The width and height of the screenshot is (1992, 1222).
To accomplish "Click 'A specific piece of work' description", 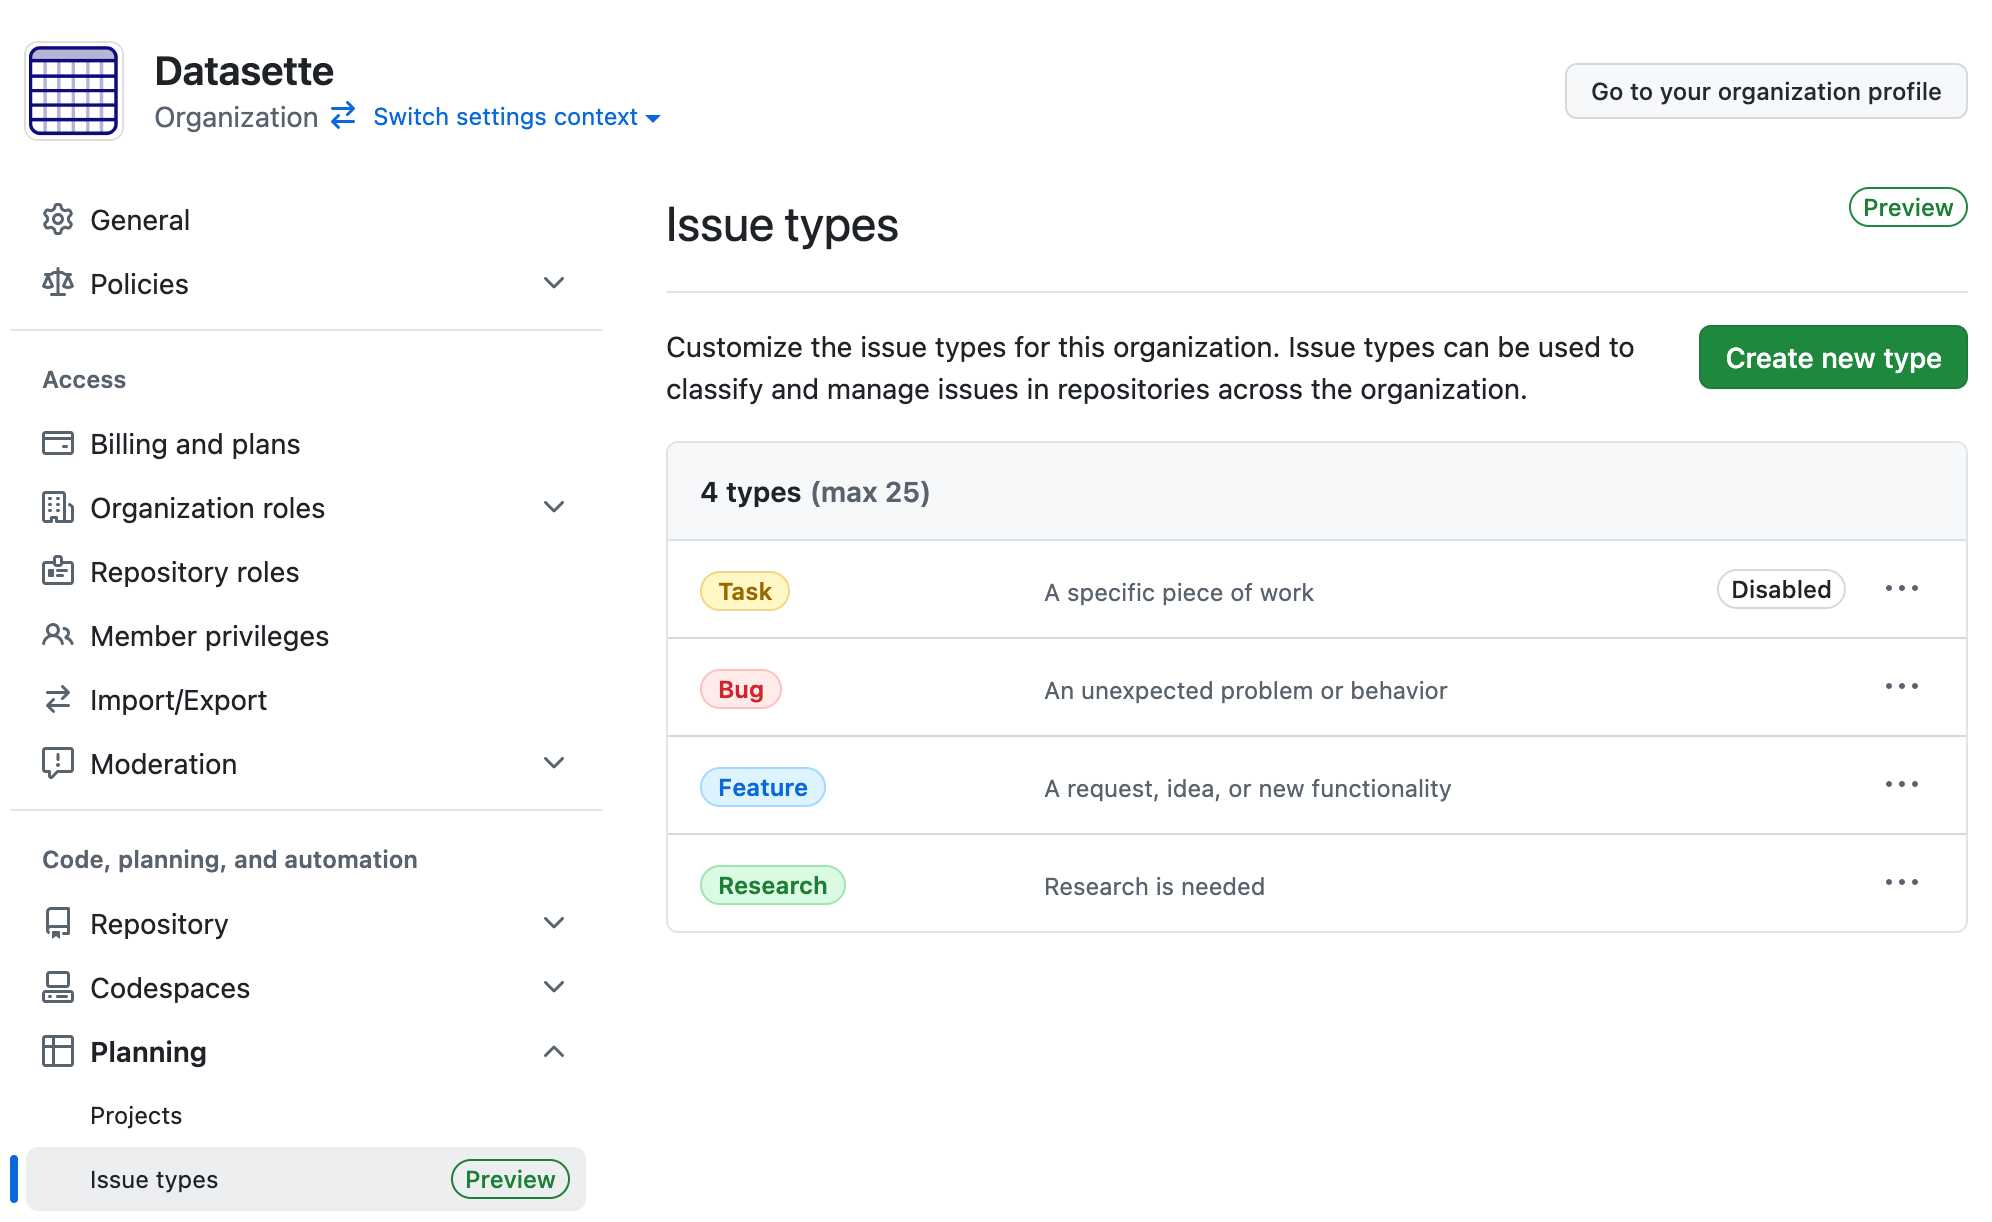I will pos(1179,592).
